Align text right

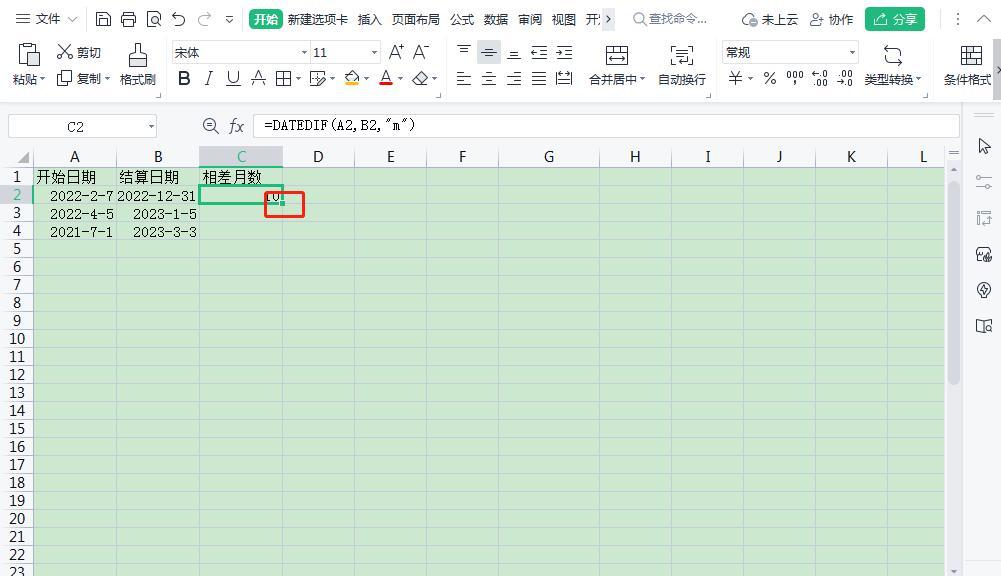(514, 79)
